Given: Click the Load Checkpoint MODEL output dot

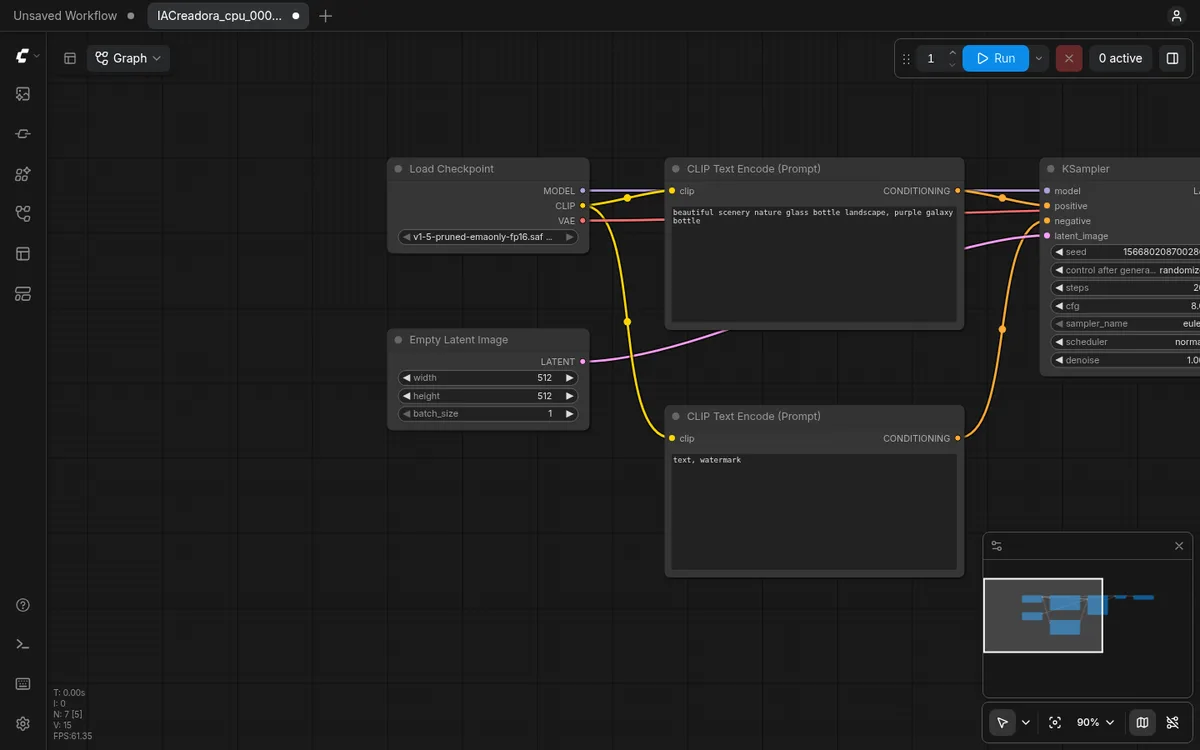Looking at the screenshot, I should [583, 190].
